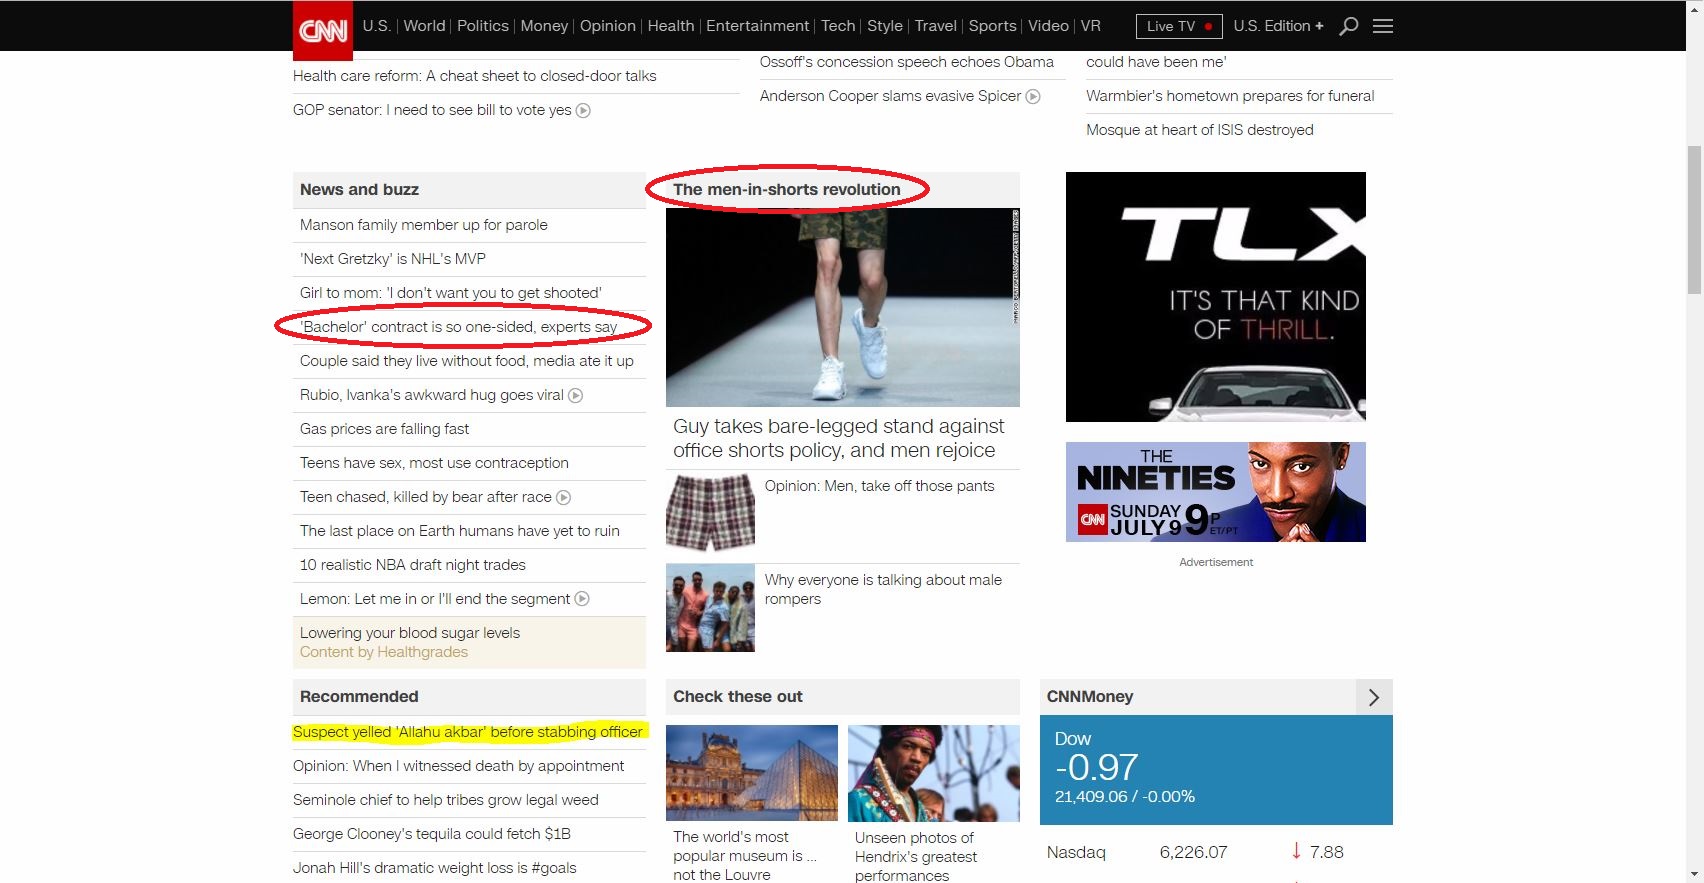This screenshot has height=883, width=1704.
Task: Open the search magnifier icon
Action: 1348,26
